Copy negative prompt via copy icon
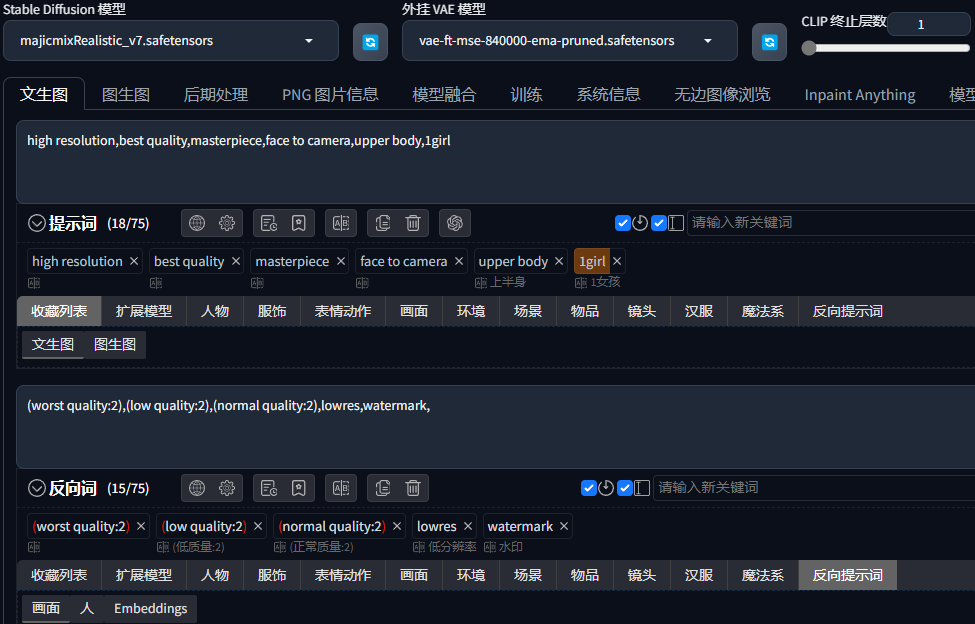The height and width of the screenshot is (624, 975). pos(382,488)
